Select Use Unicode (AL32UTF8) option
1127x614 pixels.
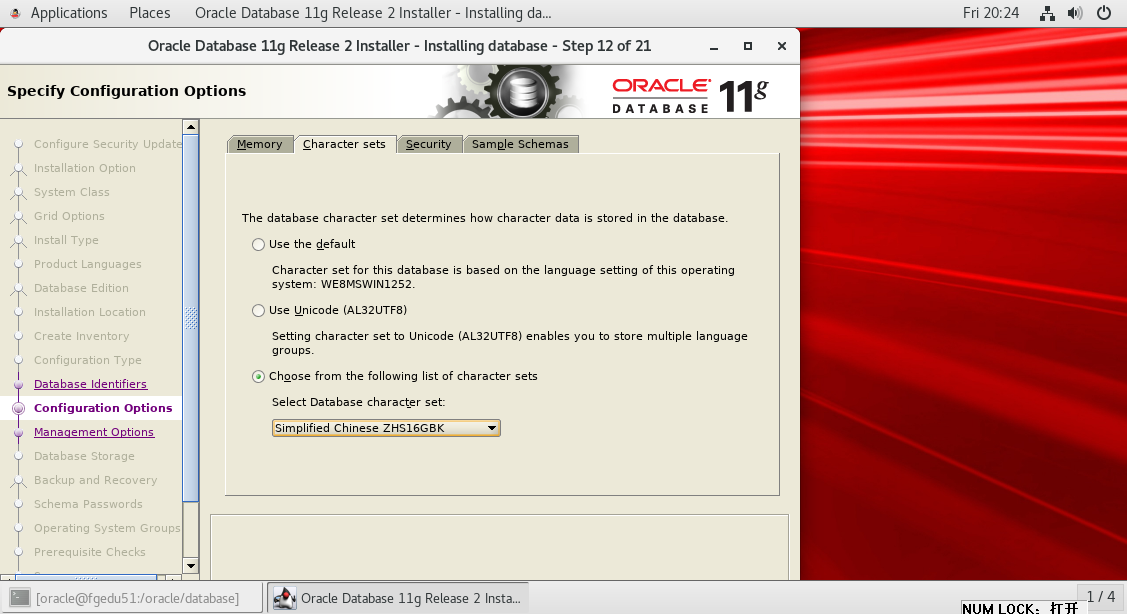point(258,311)
